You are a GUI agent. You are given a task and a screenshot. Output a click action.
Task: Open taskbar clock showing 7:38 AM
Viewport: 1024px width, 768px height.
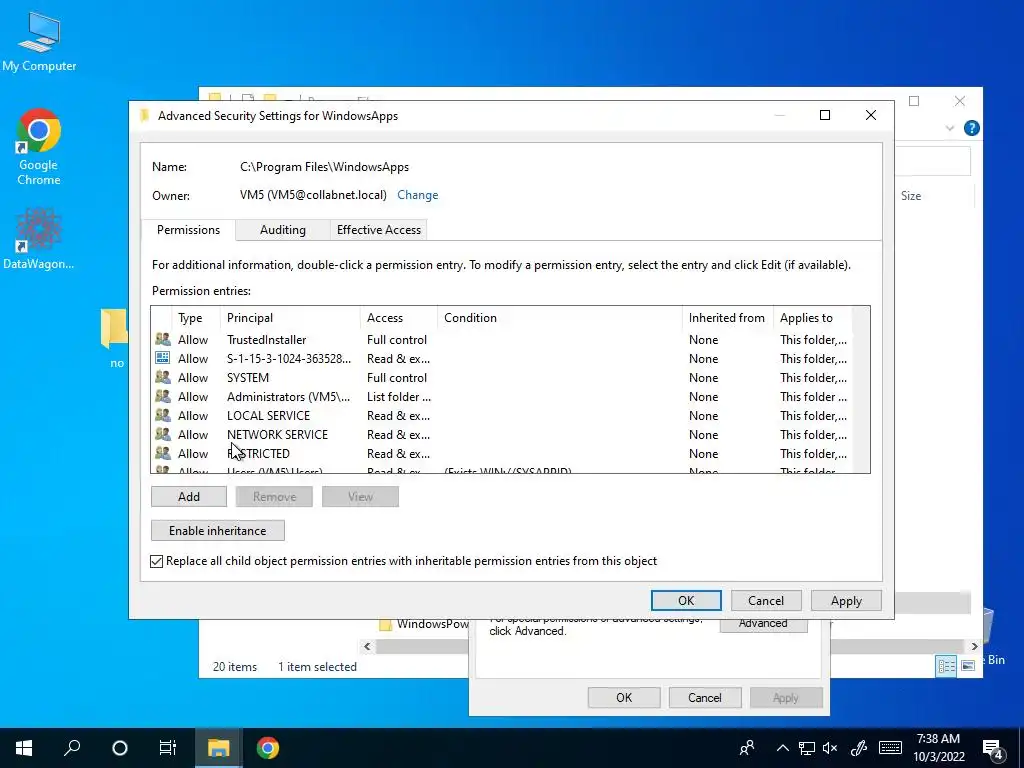pos(938,748)
